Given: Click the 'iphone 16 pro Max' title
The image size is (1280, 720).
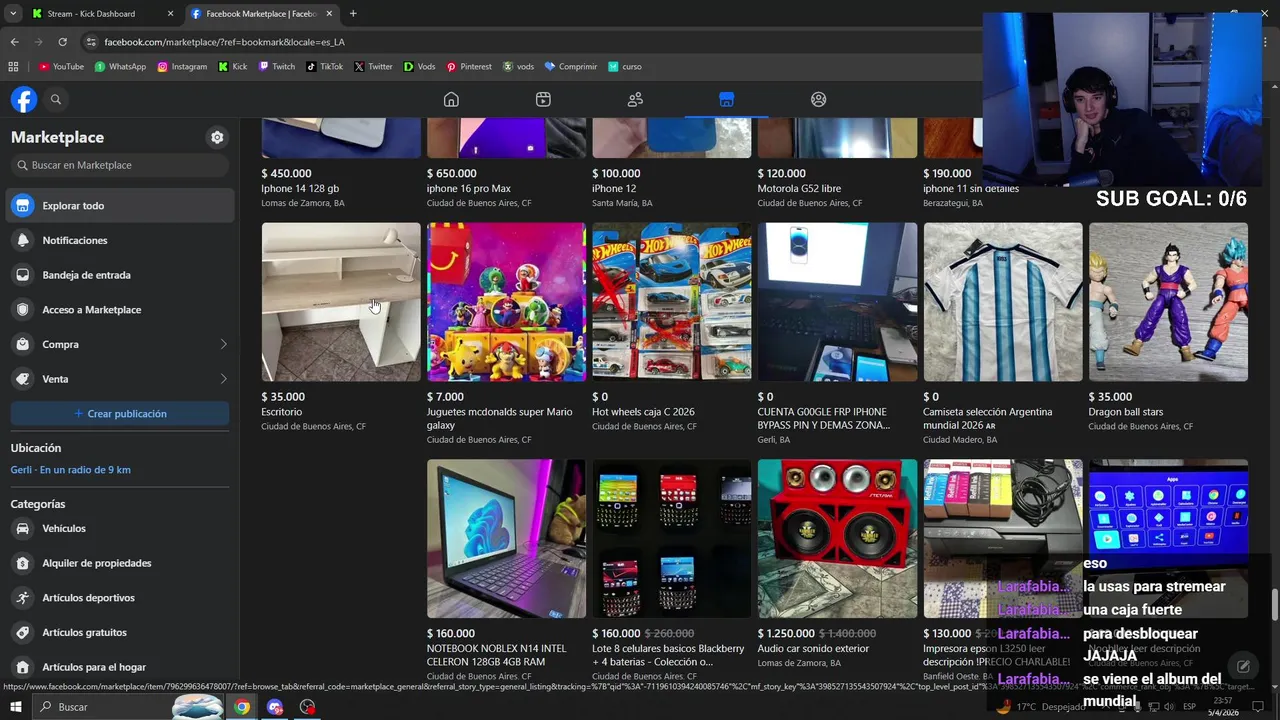Looking at the screenshot, I should point(469,188).
